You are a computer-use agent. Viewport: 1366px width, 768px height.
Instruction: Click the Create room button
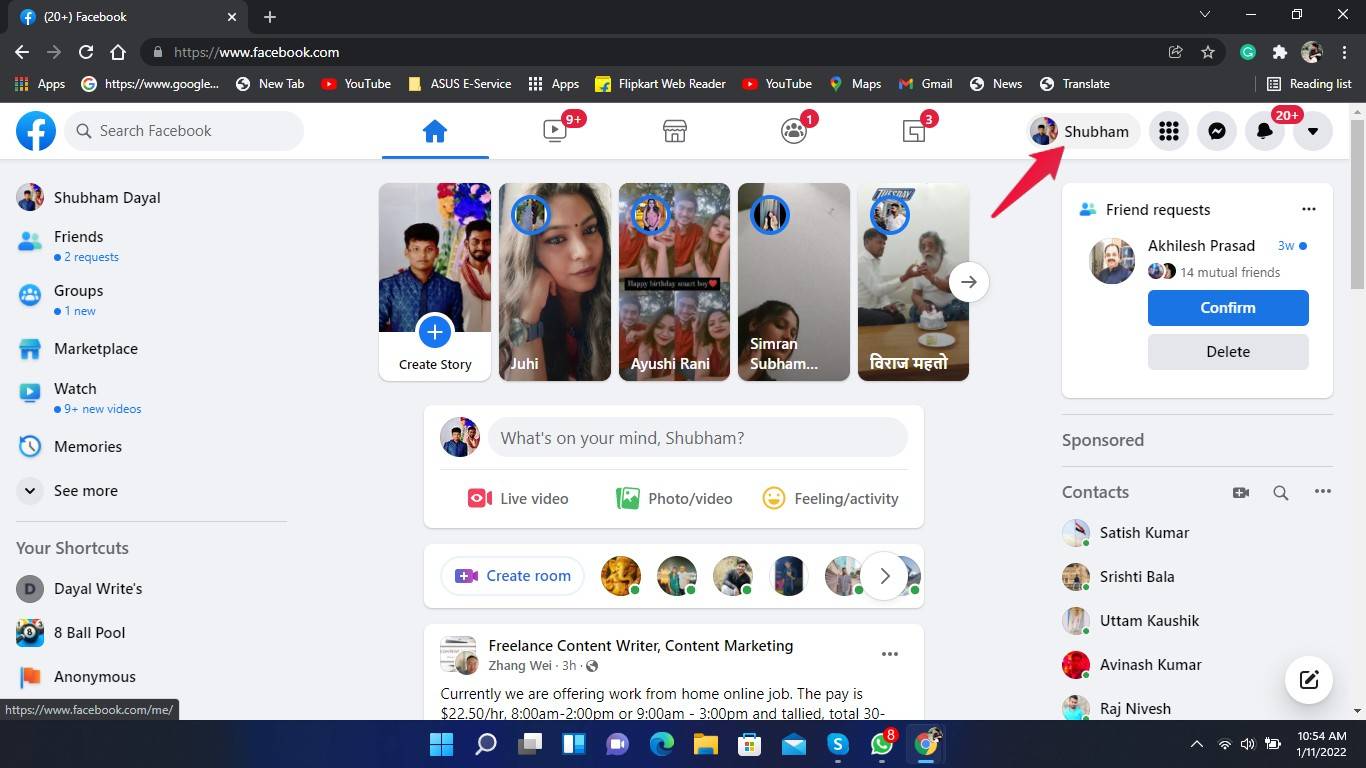pyautogui.click(x=513, y=576)
